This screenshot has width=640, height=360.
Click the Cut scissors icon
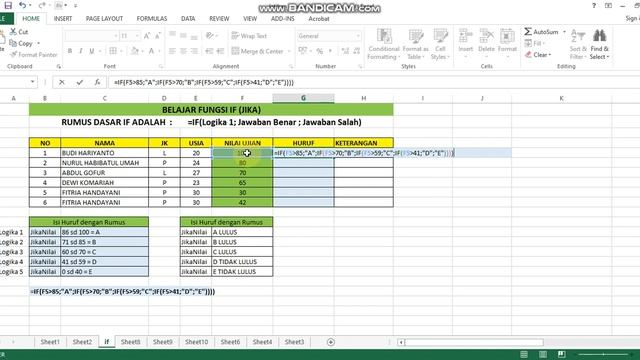[x=13, y=32]
